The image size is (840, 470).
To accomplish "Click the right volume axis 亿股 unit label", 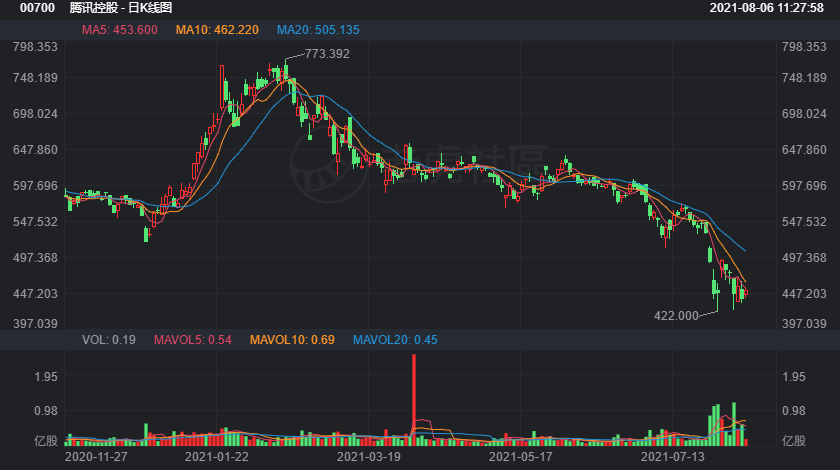I will (793, 441).
